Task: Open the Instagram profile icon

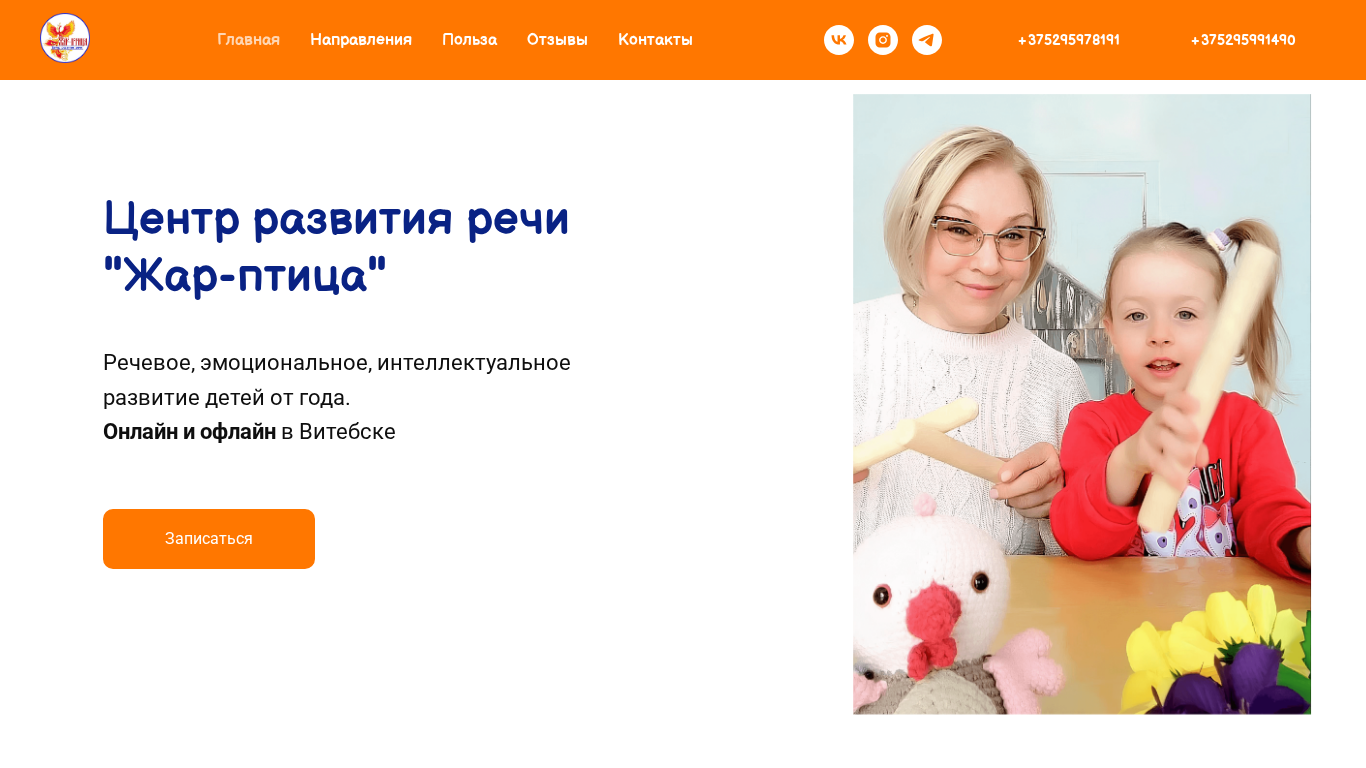Action: 882,40
